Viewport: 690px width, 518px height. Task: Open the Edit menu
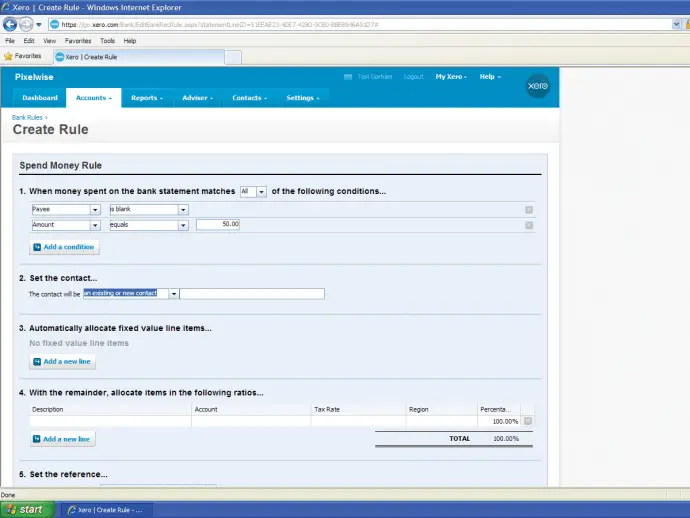29,41
